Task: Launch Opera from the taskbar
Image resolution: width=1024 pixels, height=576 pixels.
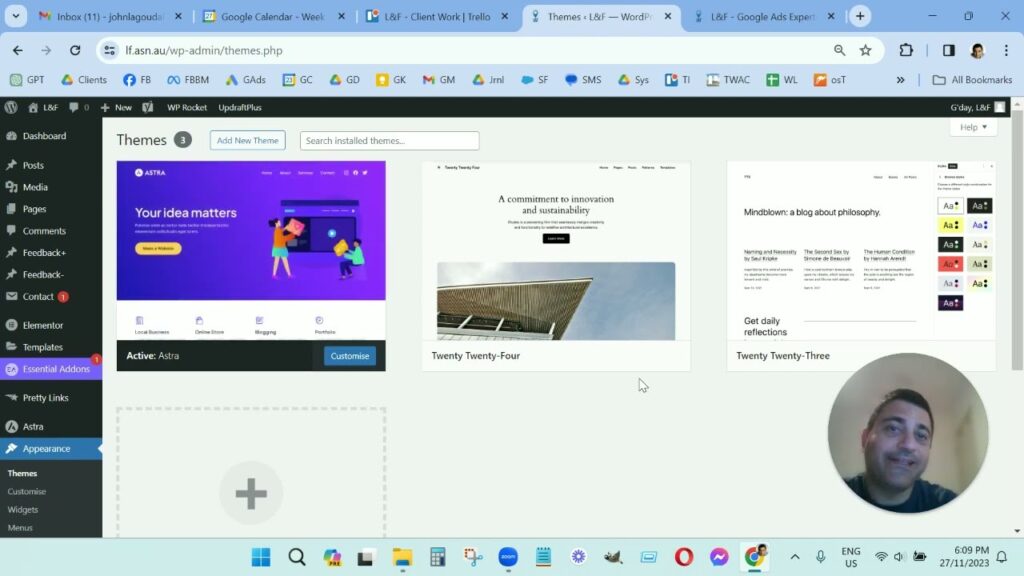Action: pos(684,557)
